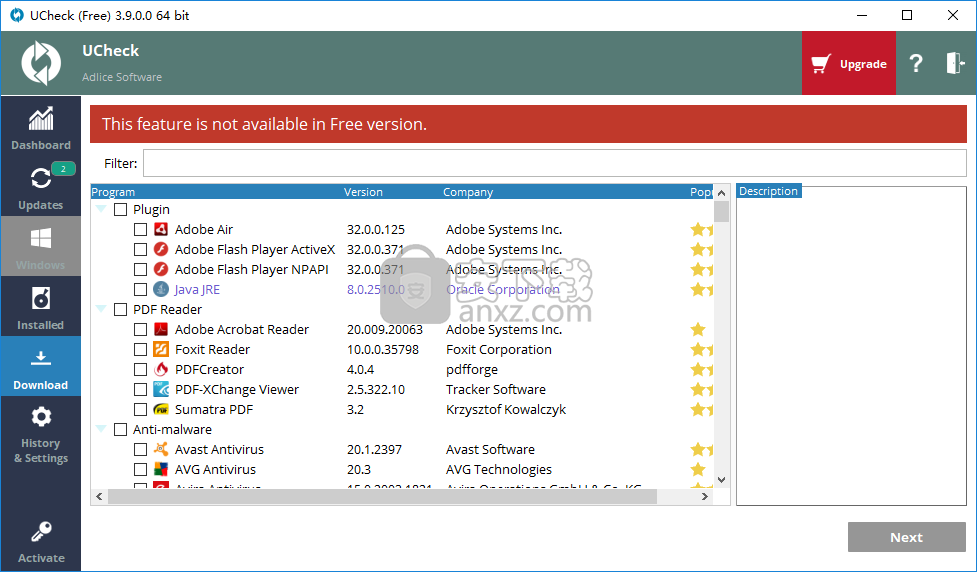The image size is (977, 572).
Task: Click the Filter input field
Action: (555, 163)
